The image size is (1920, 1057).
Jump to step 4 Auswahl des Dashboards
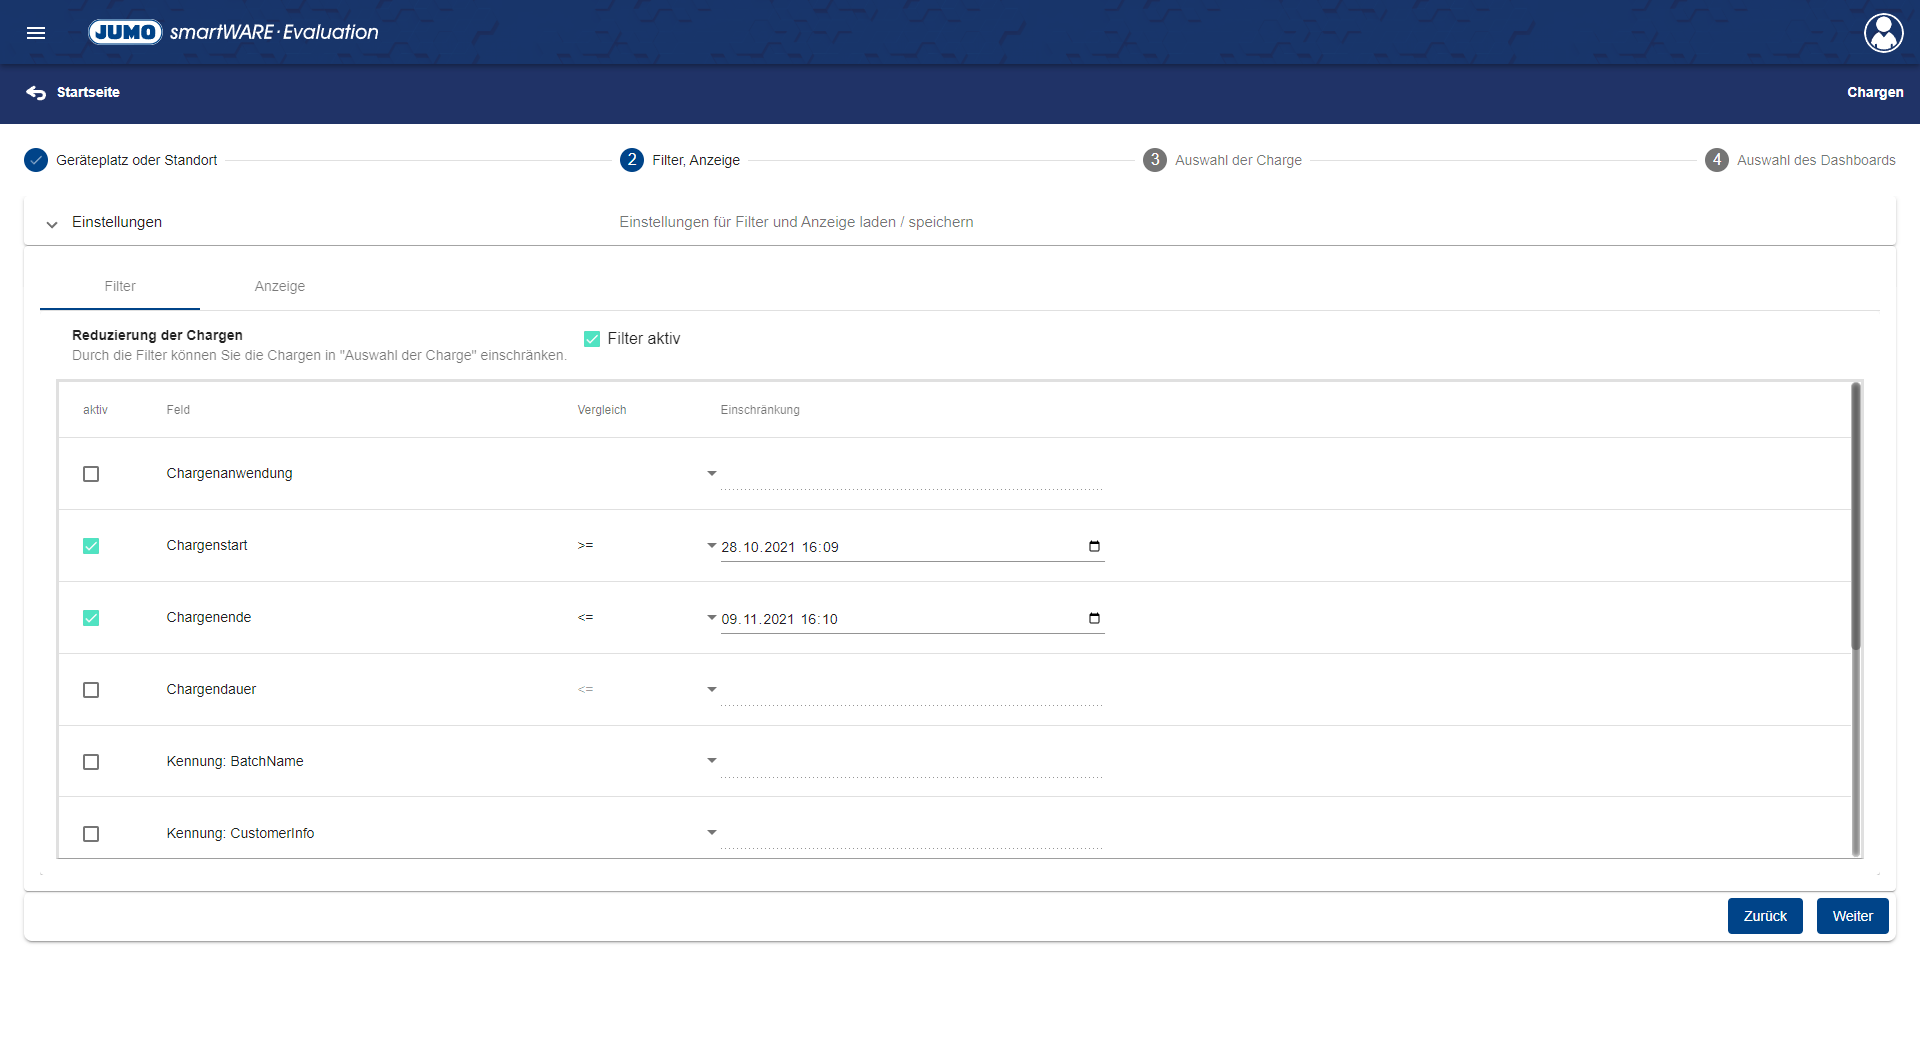click(x=1717, y=160)
